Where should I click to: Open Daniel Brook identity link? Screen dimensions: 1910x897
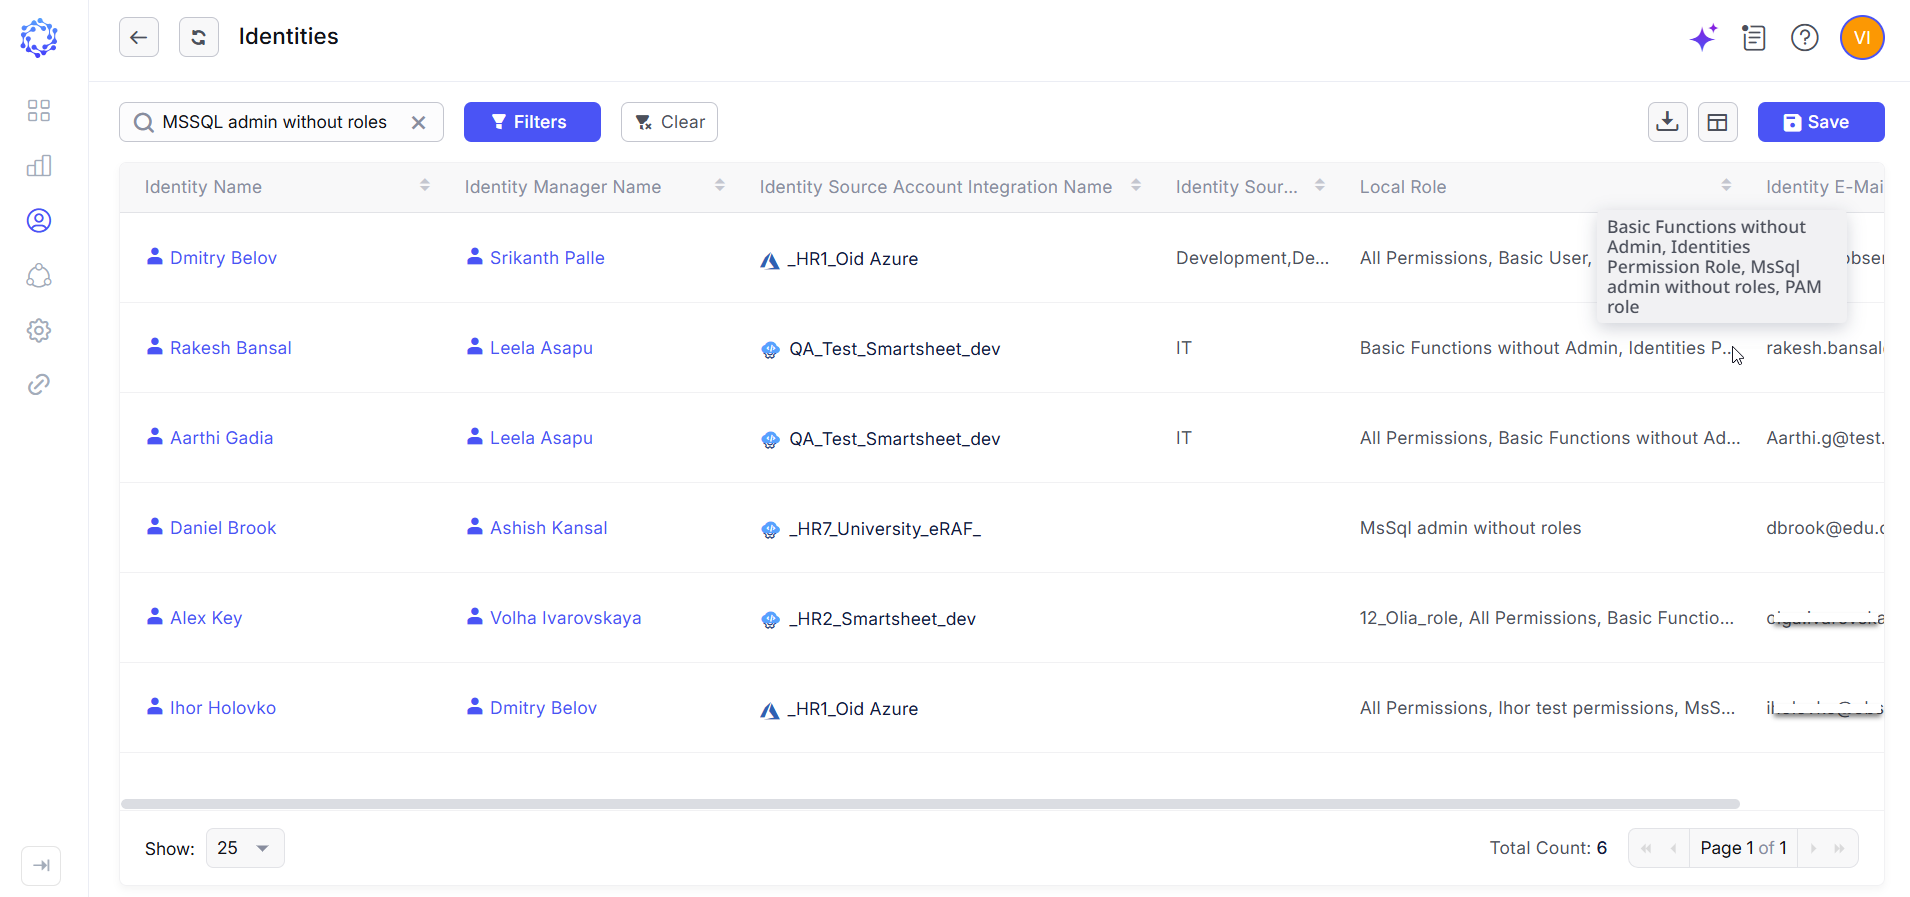(x=223, y=528)
